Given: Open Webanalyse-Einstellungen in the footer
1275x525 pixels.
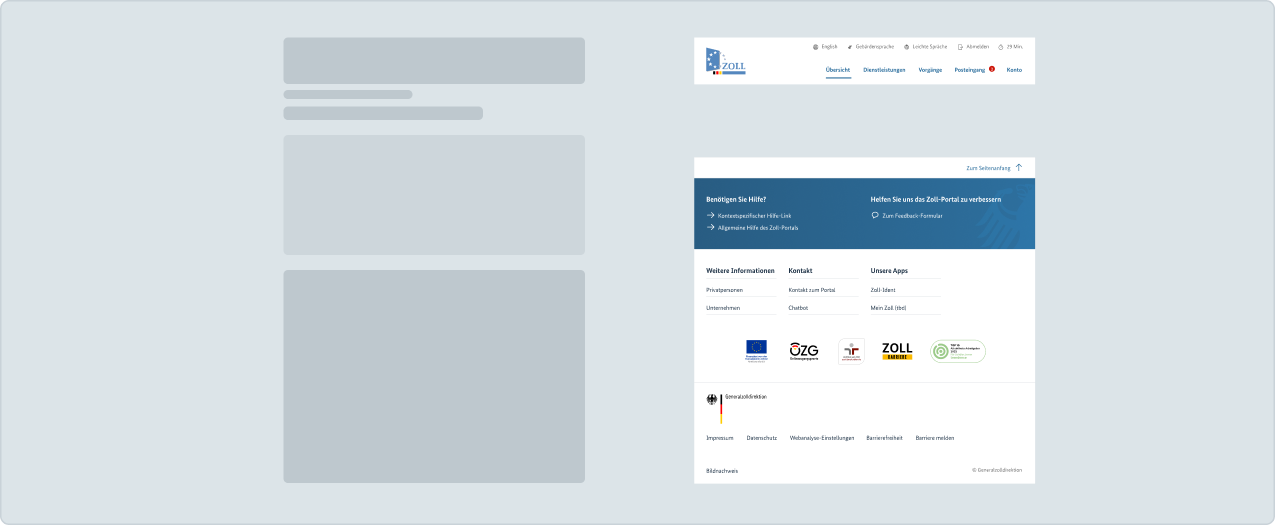Looking at the screenshot, I should pyautogui.click(x=822, y=438).
